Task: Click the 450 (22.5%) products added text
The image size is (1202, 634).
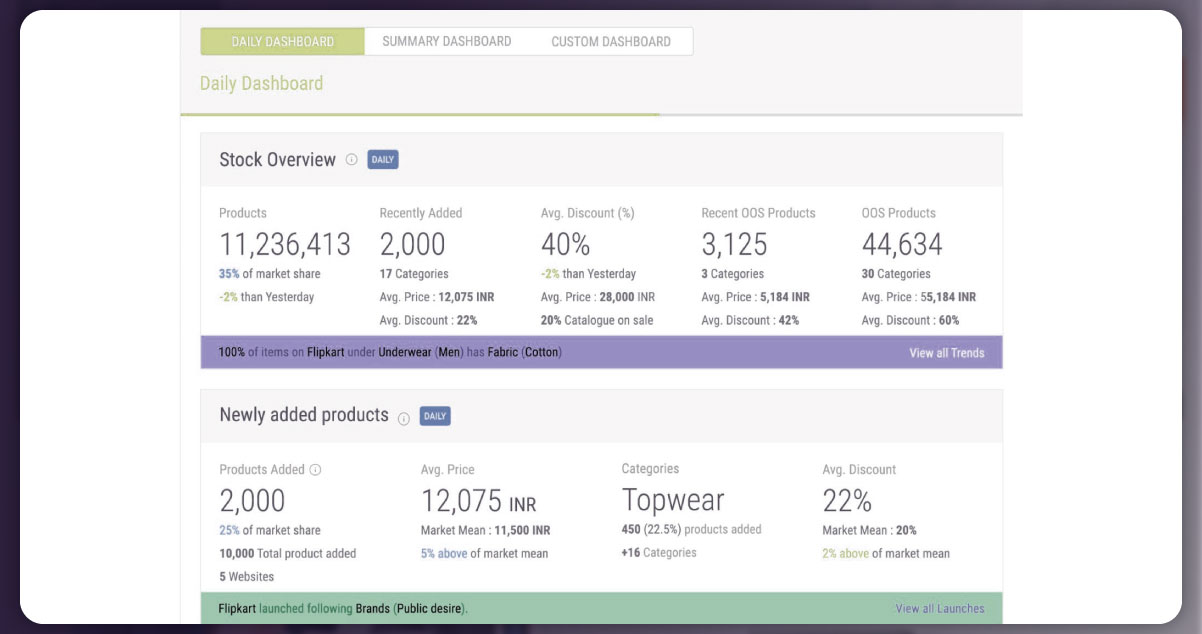Action: click(x=692, y=530)
